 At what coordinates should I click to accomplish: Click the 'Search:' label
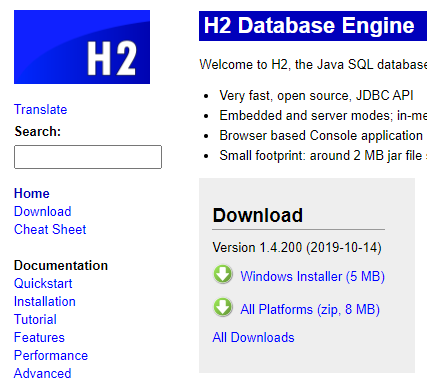click(38, 131)
